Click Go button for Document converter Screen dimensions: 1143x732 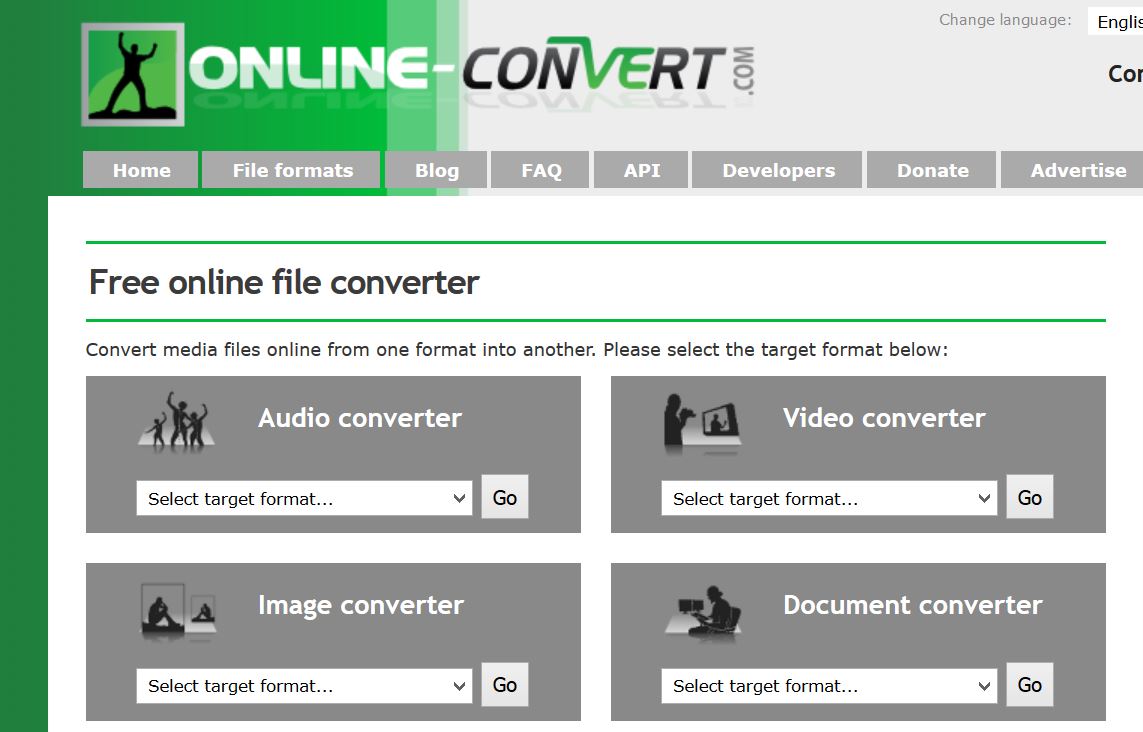(x=1029, y=685)
